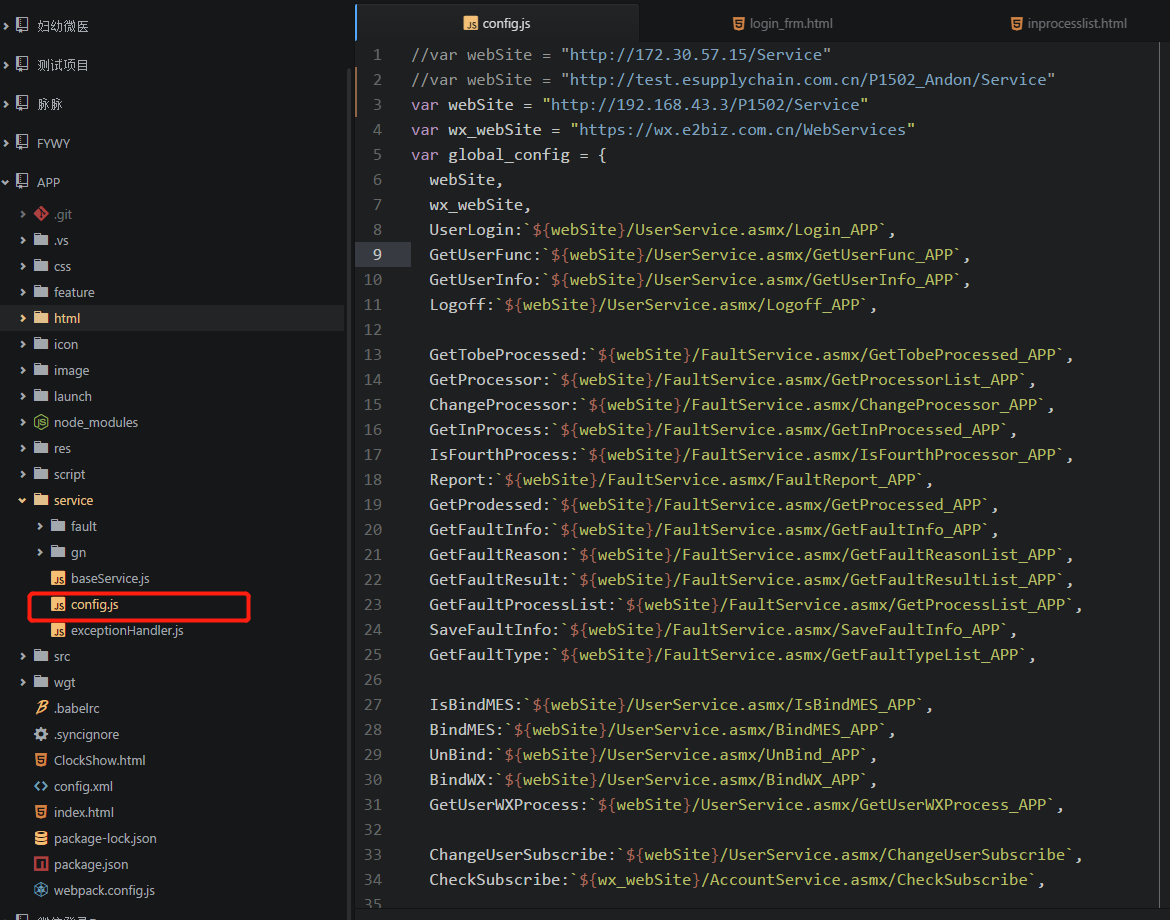The width and height of the screenshot is (1170, 920).
Task: Click the npm icon of package.json
Action: point(41,864)
